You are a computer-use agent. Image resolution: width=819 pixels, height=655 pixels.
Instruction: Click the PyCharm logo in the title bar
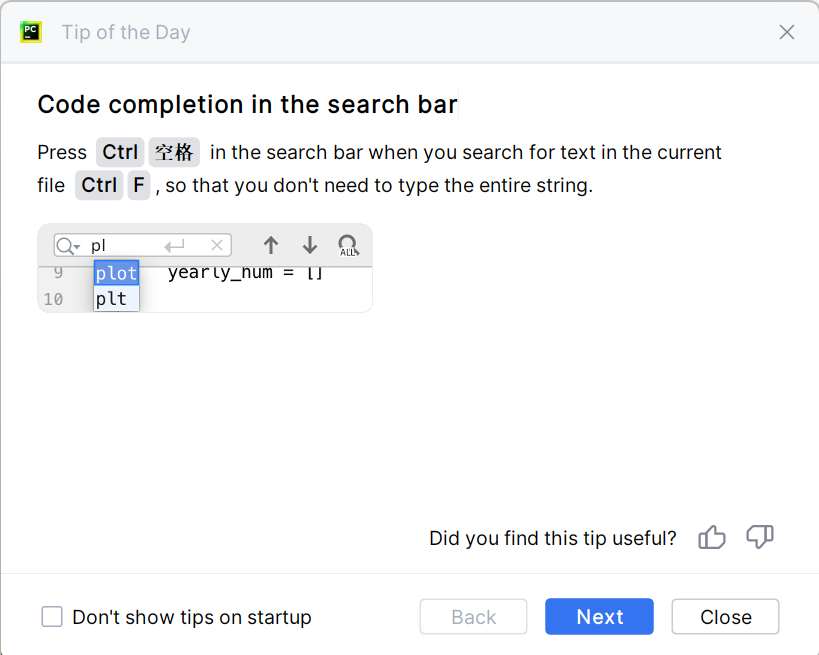click(30, 32)
